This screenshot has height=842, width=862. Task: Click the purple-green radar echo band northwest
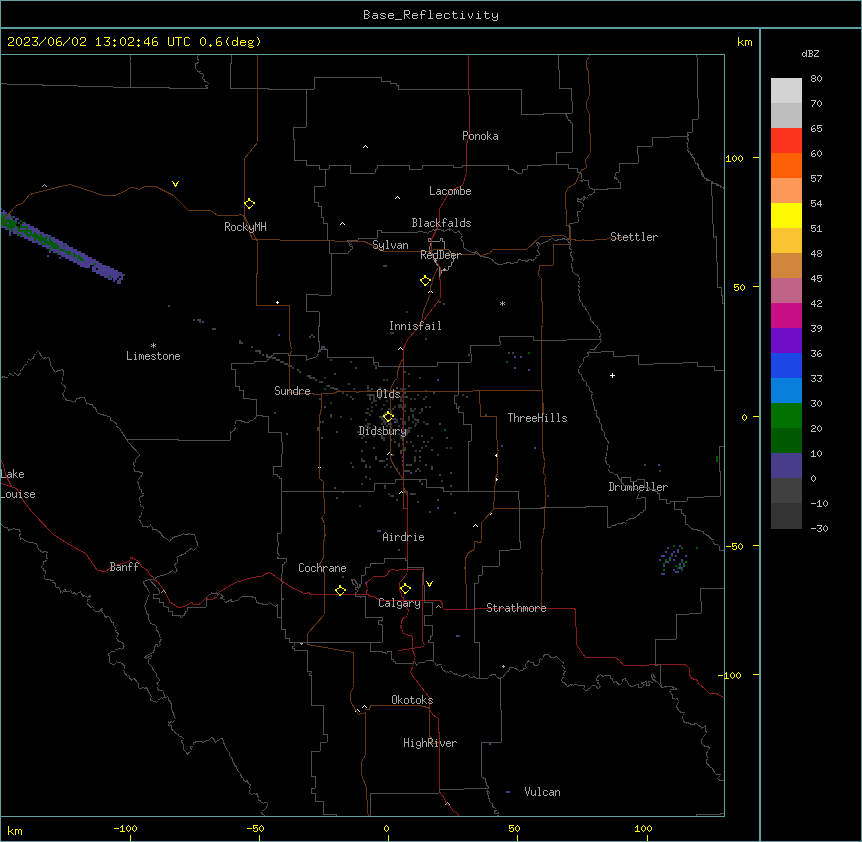pyautogui.click(x=62, y=246)
